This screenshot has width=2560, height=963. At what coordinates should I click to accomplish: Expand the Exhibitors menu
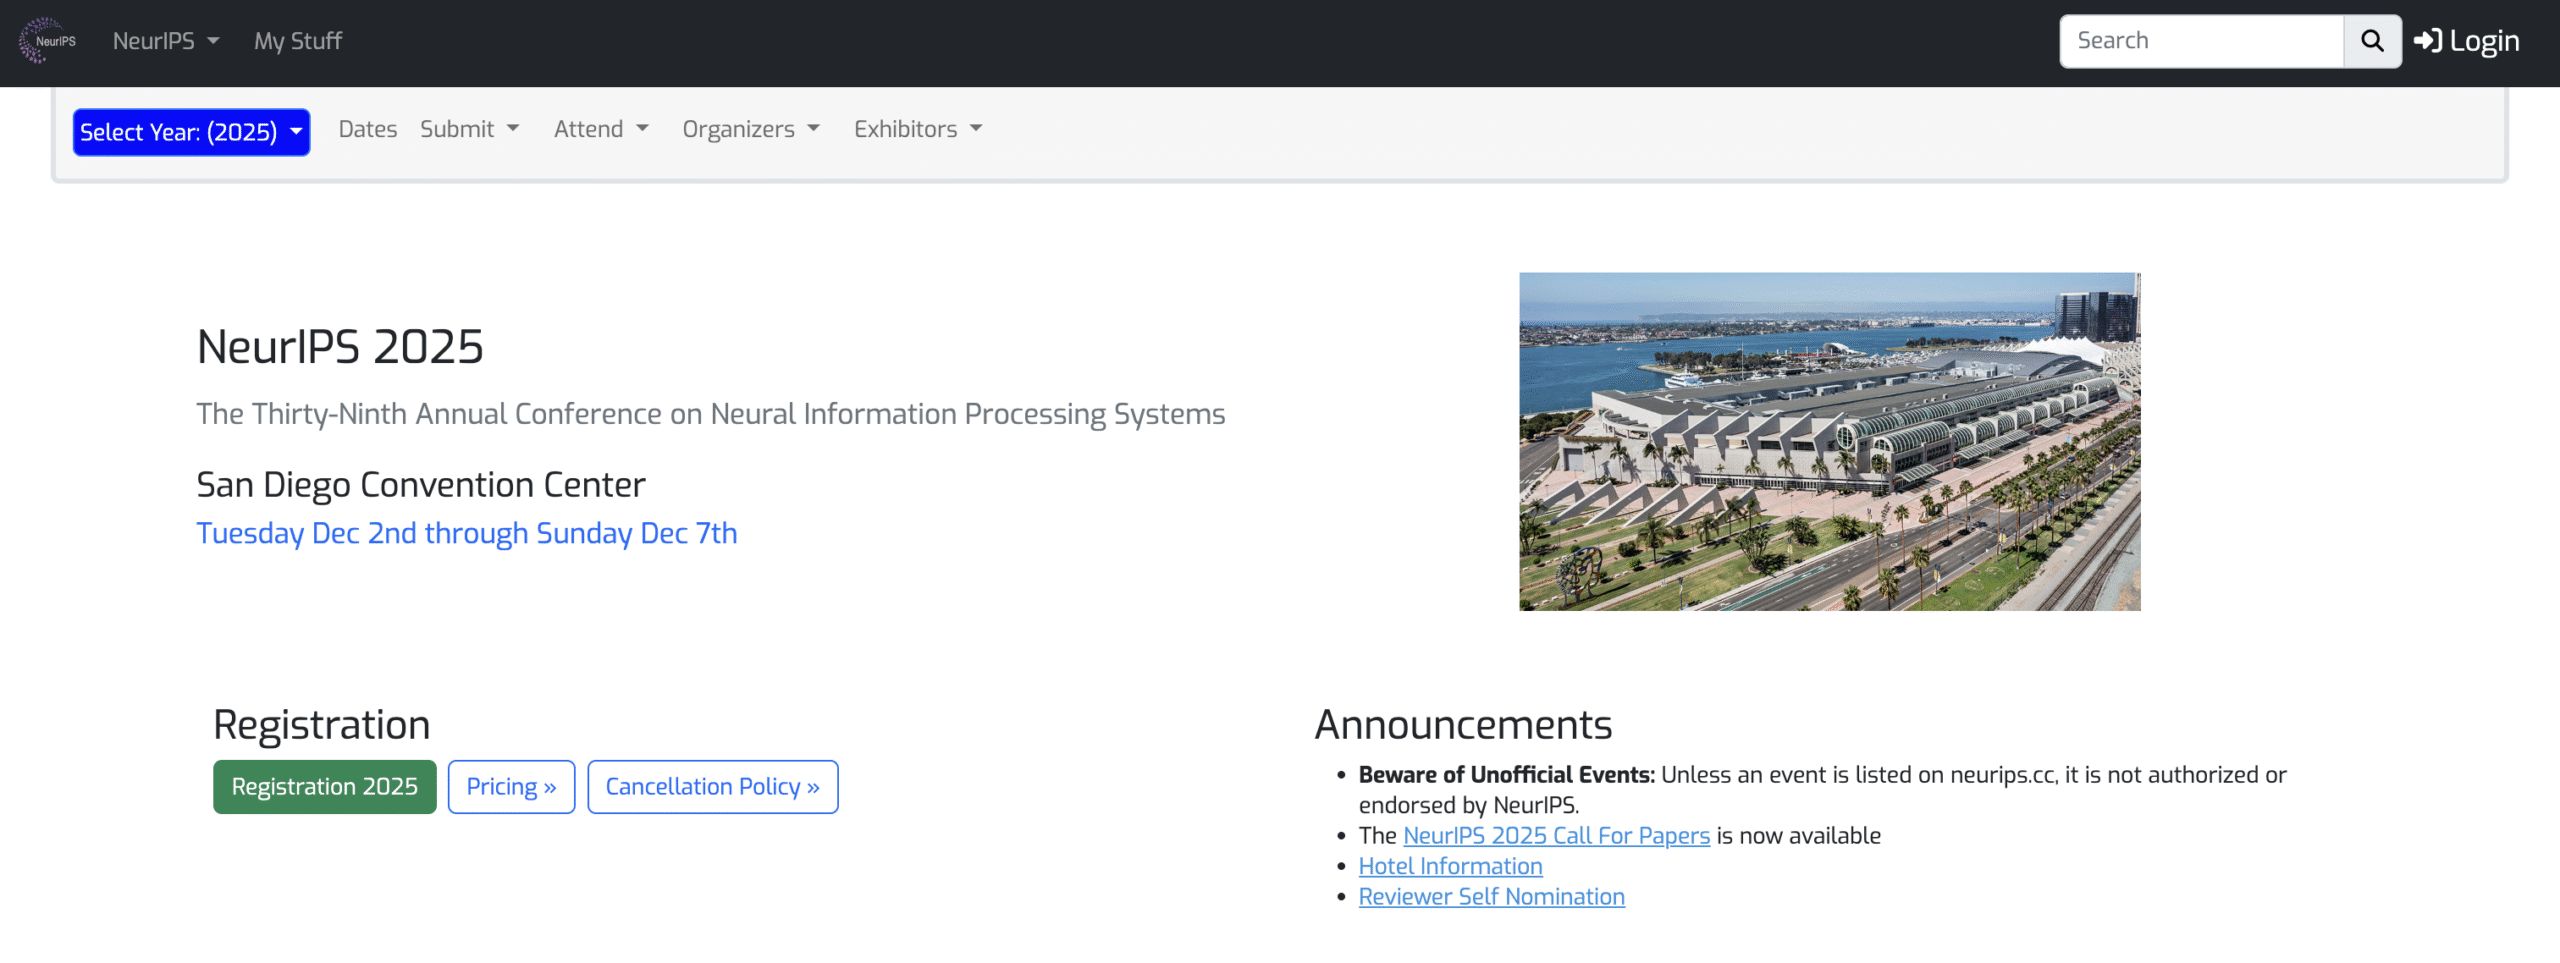tap(917, 129)
